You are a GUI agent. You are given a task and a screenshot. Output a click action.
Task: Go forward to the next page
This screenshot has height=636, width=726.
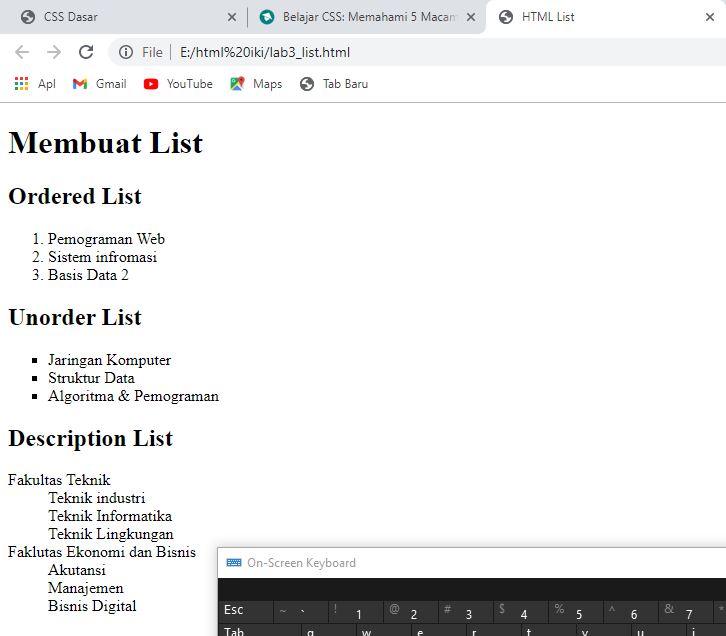(x=54, y=52)
